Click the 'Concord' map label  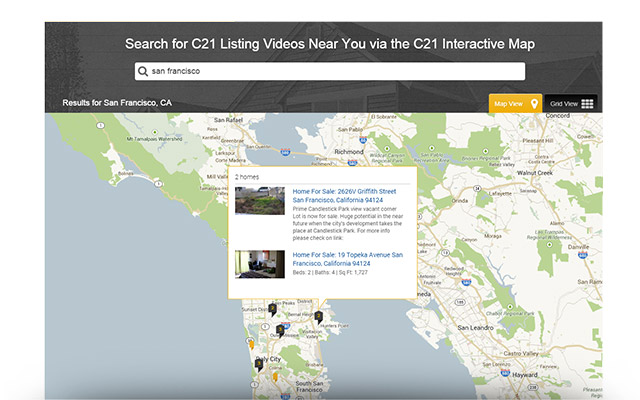[x=558, y=116]
